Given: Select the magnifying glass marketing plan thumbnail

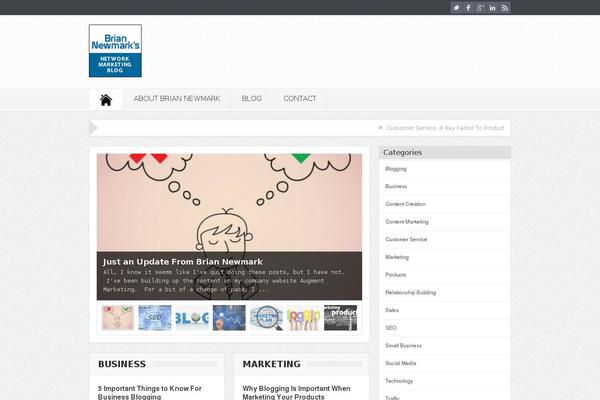Looking at the screenshot, I should pyautogui.click(x=266, y=318).
